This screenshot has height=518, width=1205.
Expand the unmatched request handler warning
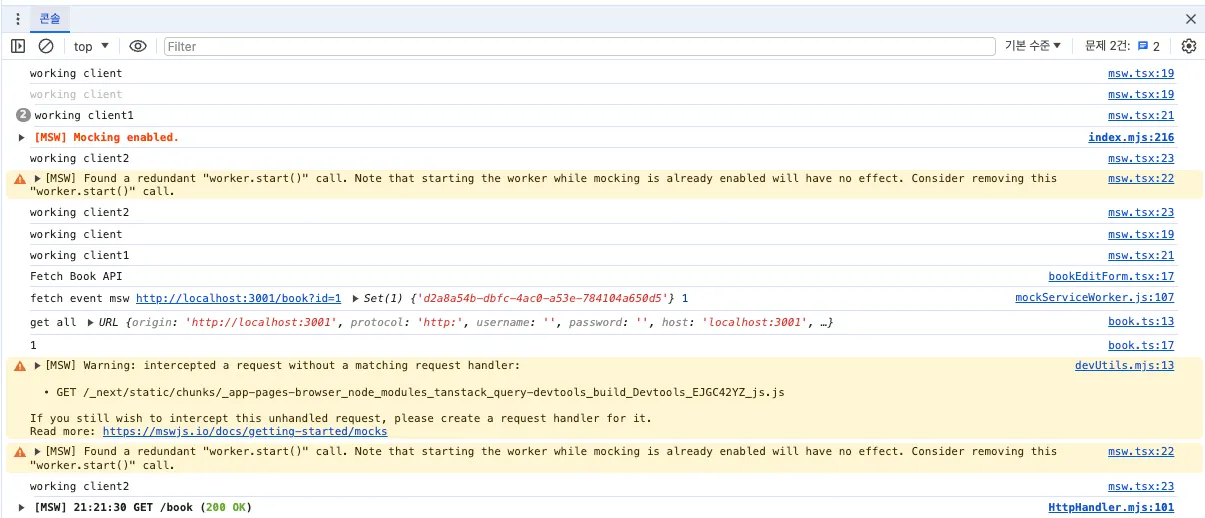click(38, 365)
